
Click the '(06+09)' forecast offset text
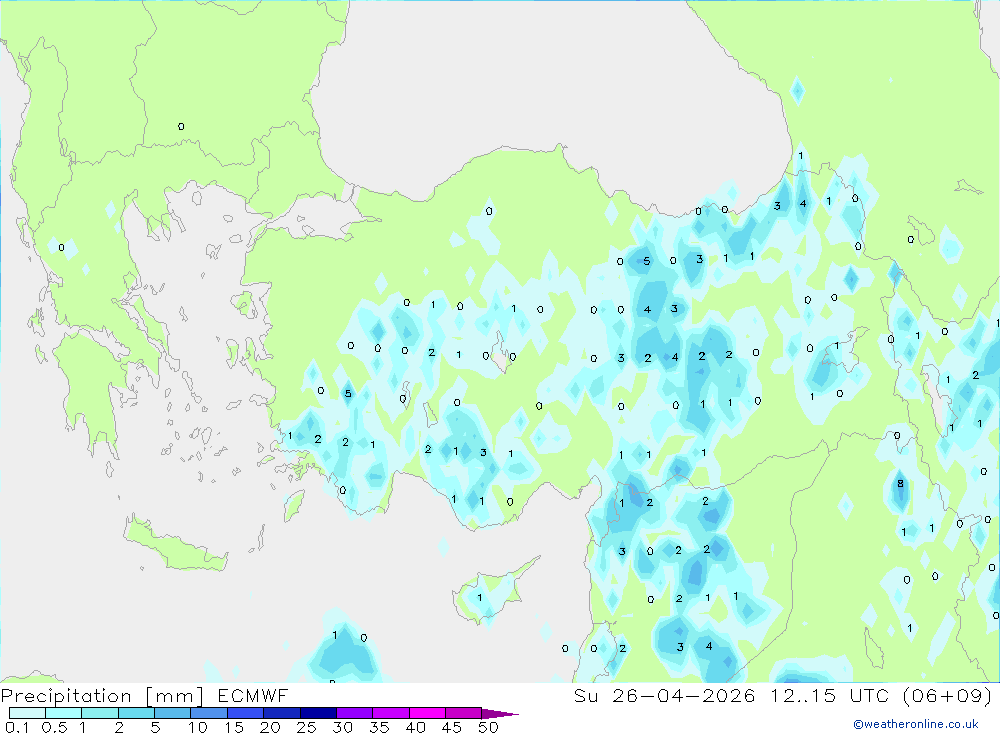coord(946,696)
